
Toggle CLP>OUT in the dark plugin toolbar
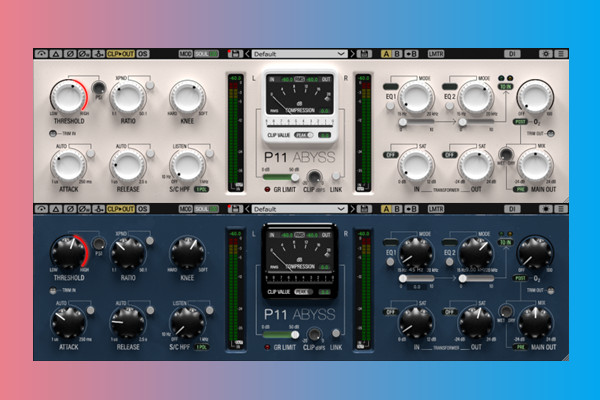click(x=121, y=209)
